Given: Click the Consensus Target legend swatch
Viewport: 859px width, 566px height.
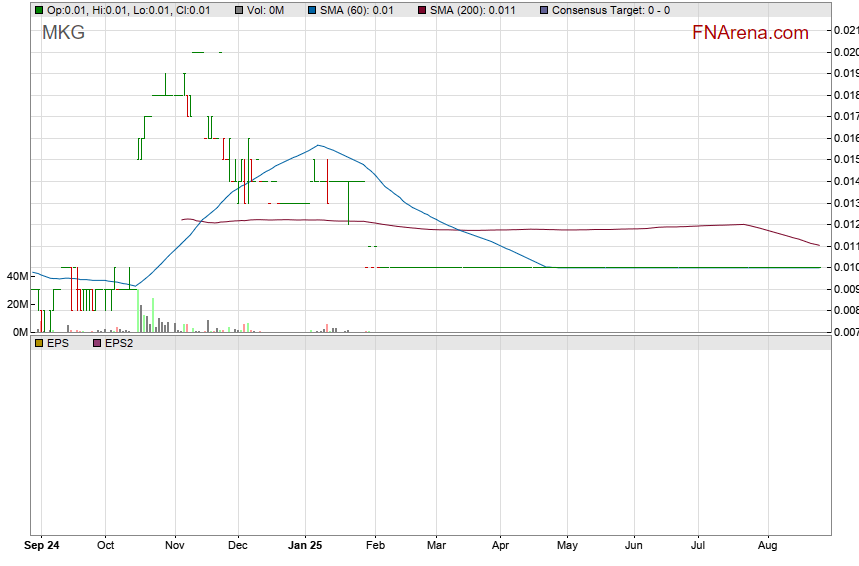Looking at the screenshot, I should [x=543, y=10].
